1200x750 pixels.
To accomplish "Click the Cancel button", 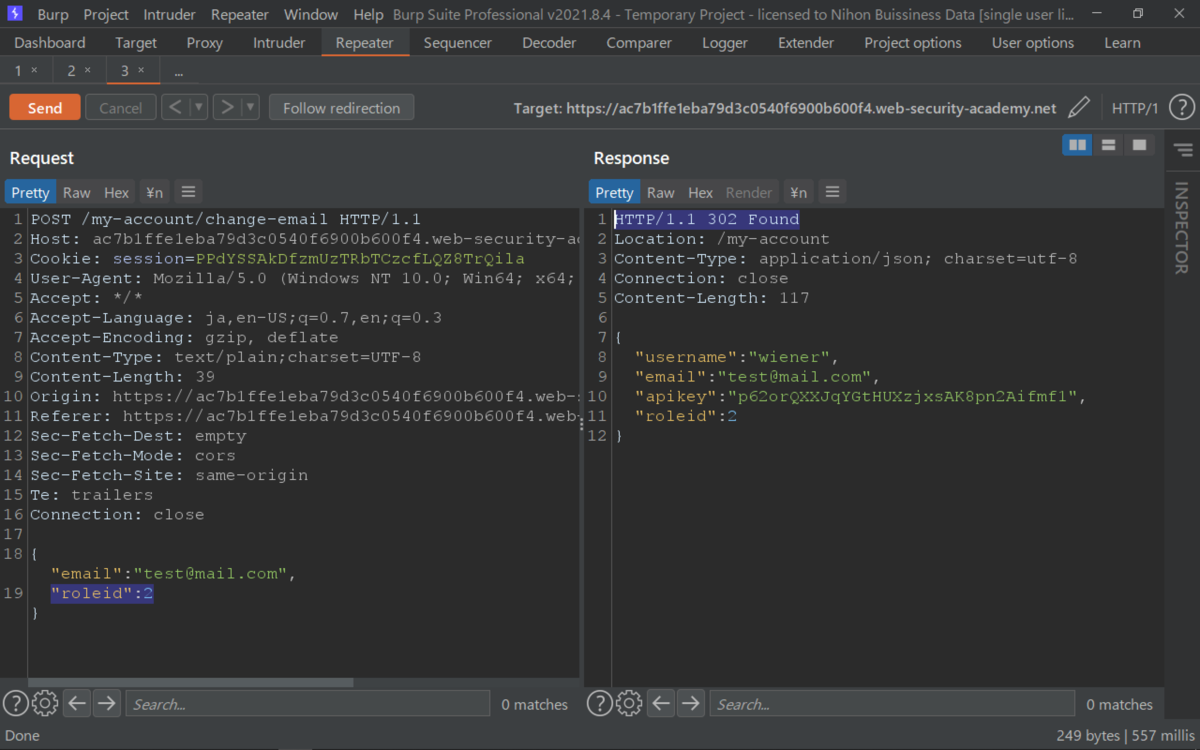I will [120, 108].
